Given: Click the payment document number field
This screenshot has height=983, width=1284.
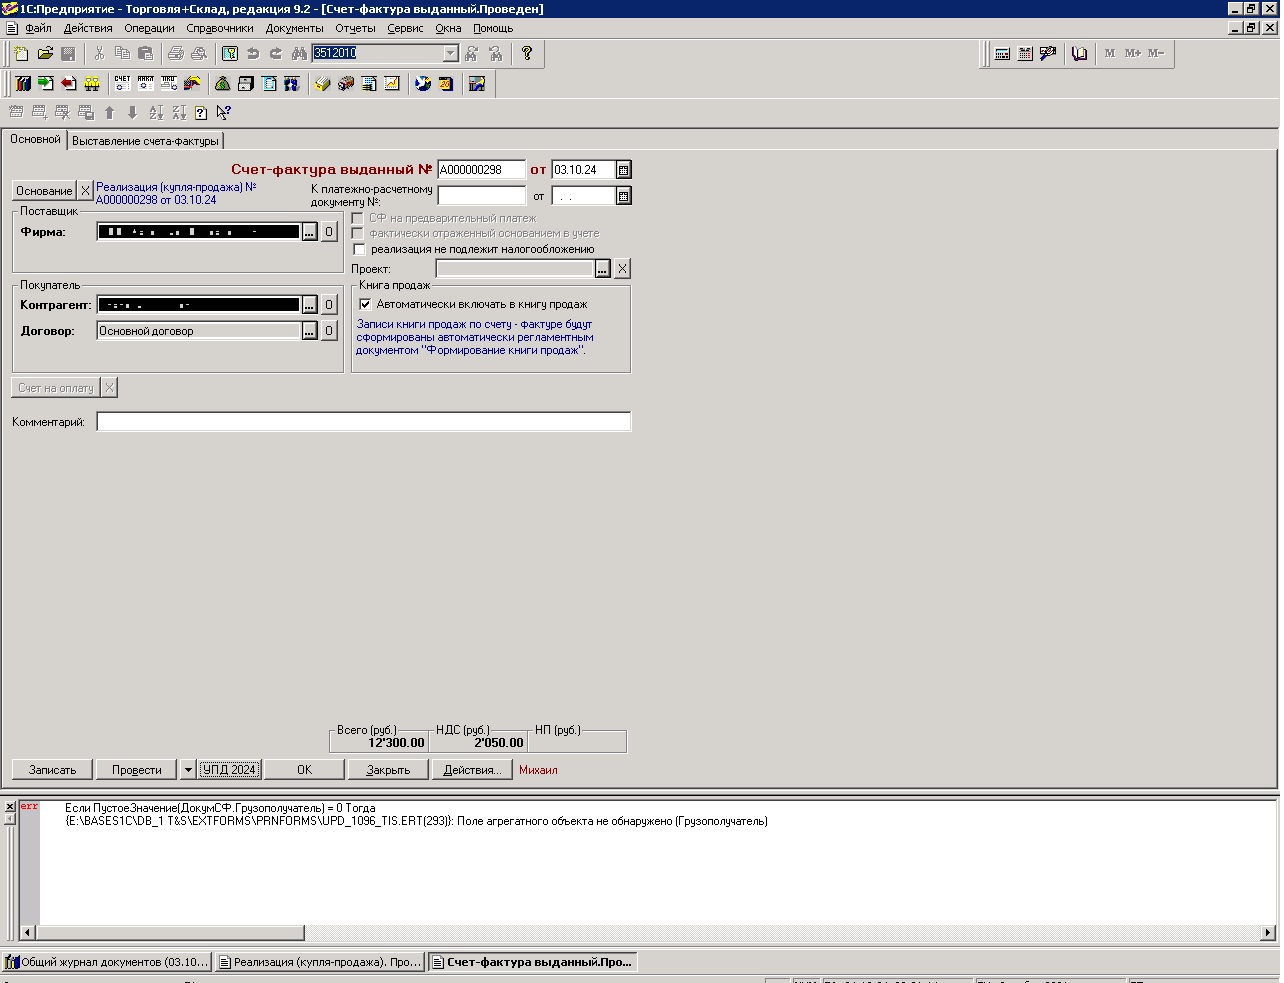Looking at the screenshot, I should click(481, 196).
